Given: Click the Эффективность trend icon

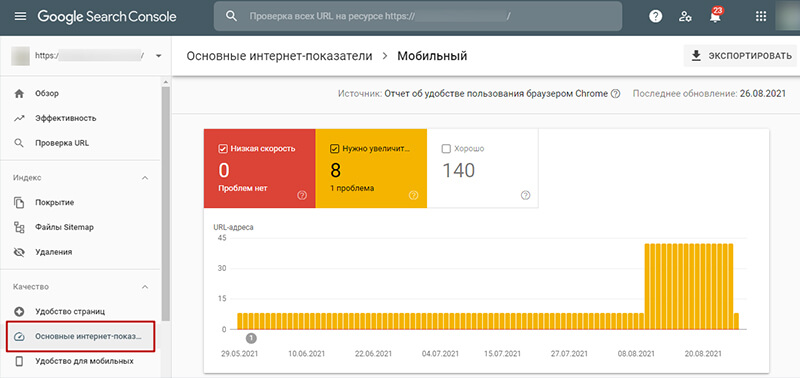Looking at the screenshot, I should click(19, 118).
